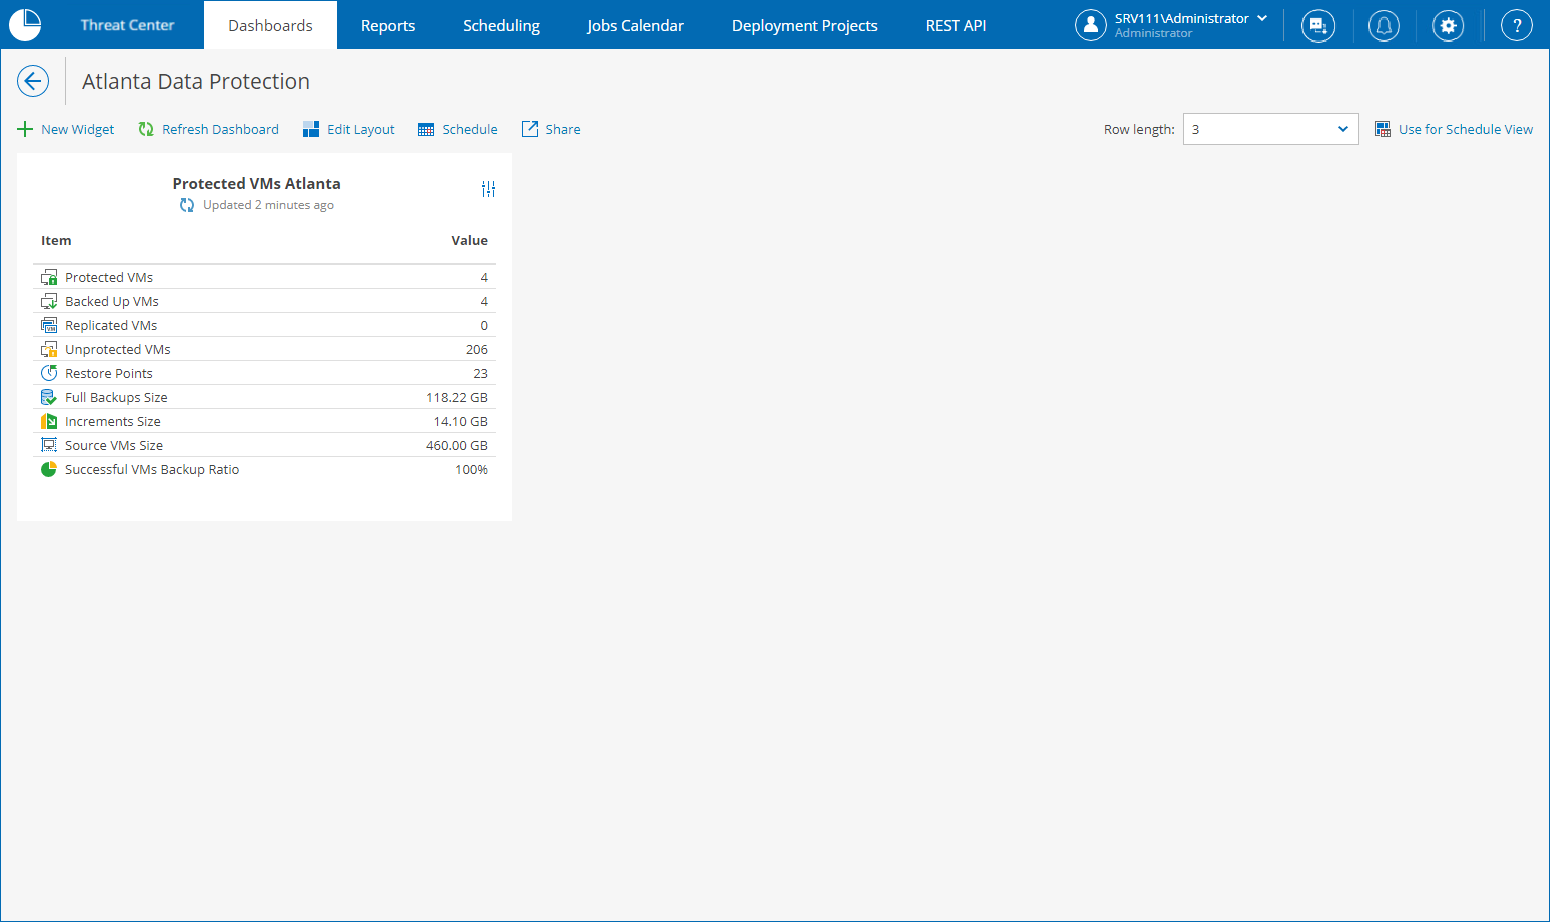The width and height of the screenshot is (1550, 922).
Task: Click the Veeam ONE logo icon
Action: point(25,24)
